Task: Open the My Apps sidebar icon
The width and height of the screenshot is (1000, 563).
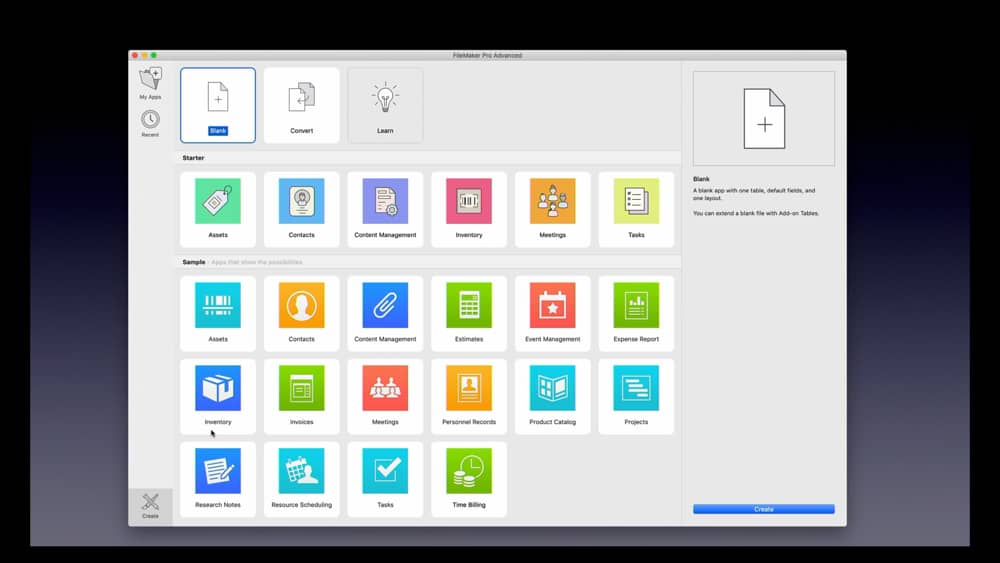Action: (x=151, y=82)
